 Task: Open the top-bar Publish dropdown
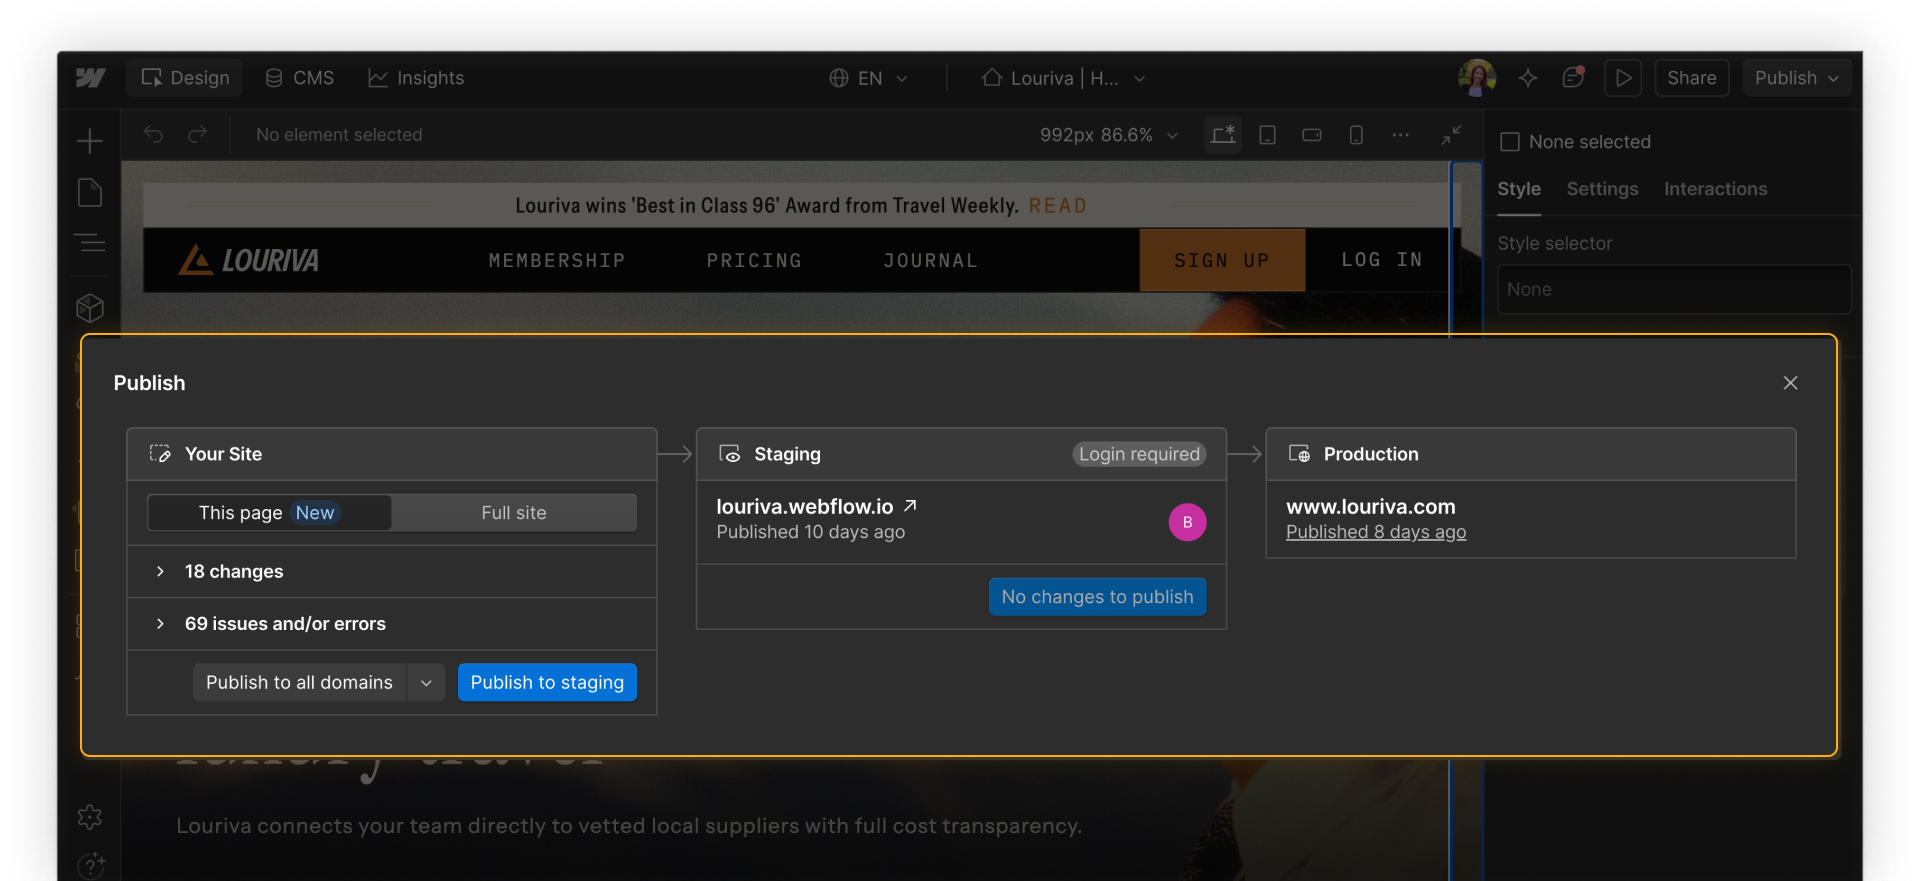(1796, 78)
